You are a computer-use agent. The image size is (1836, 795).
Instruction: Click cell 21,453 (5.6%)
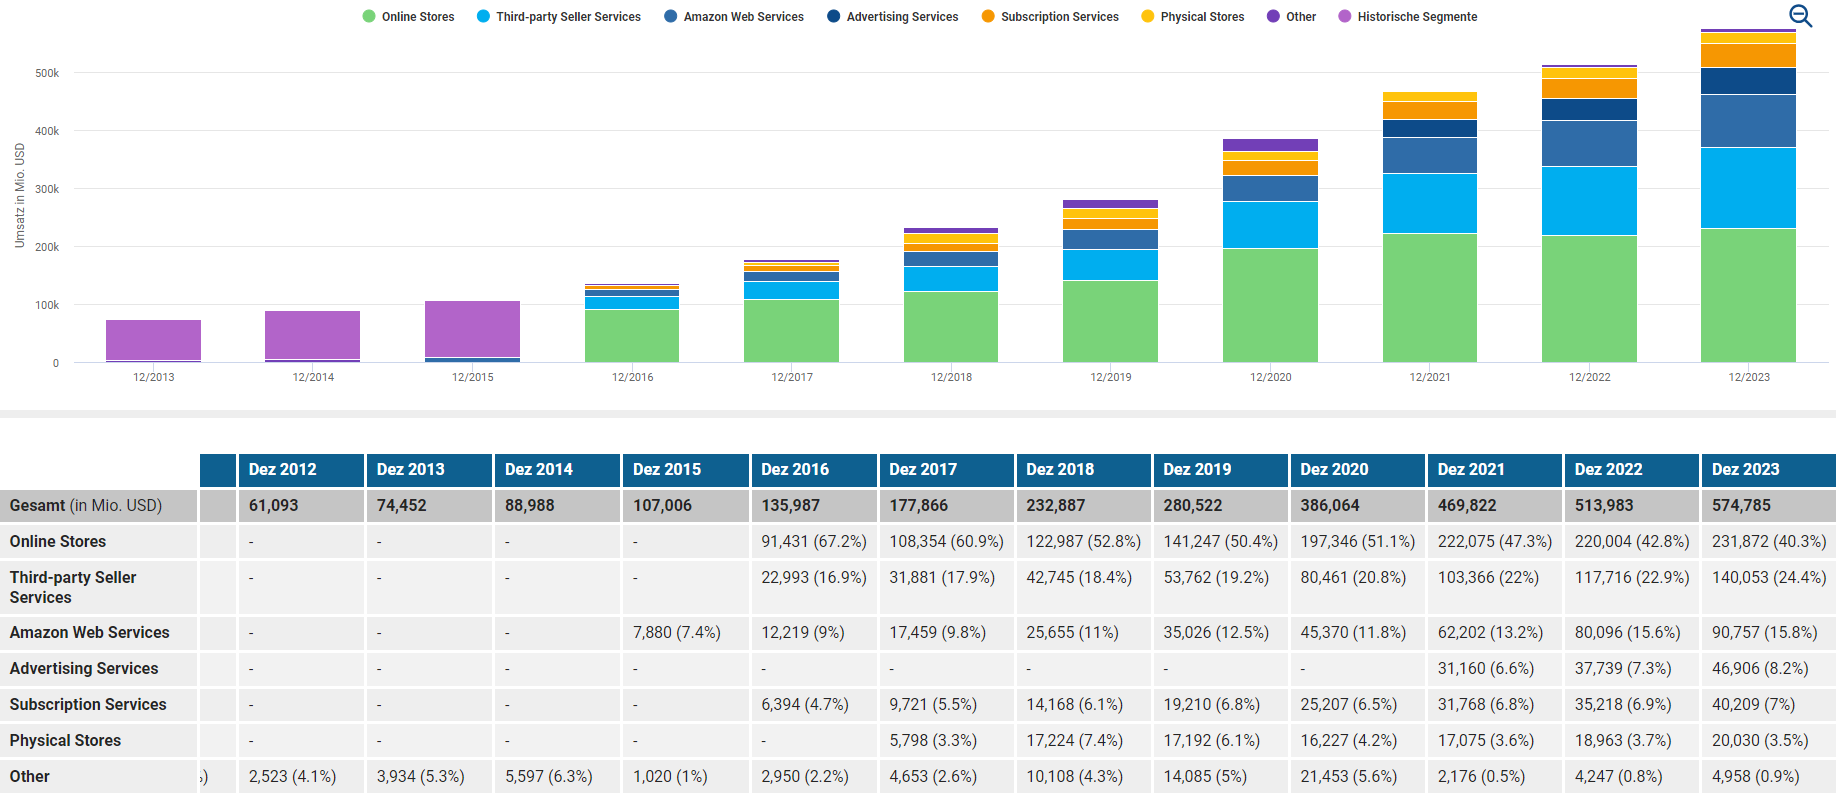[x=1349, y=777]
